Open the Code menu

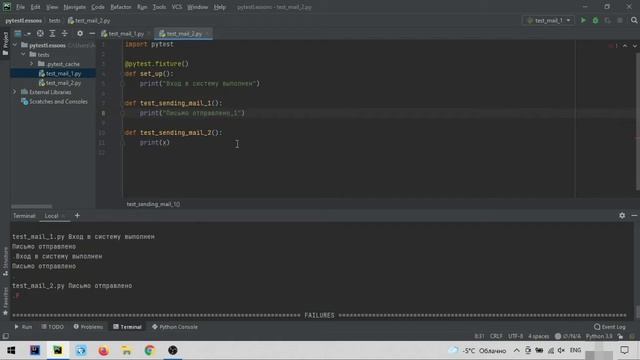98,7
